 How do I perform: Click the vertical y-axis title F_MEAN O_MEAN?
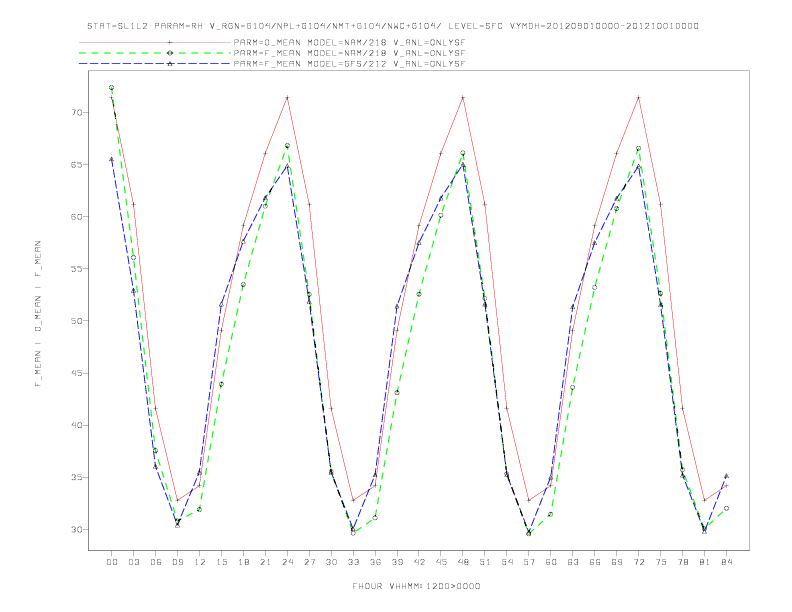tap(38, 314)
